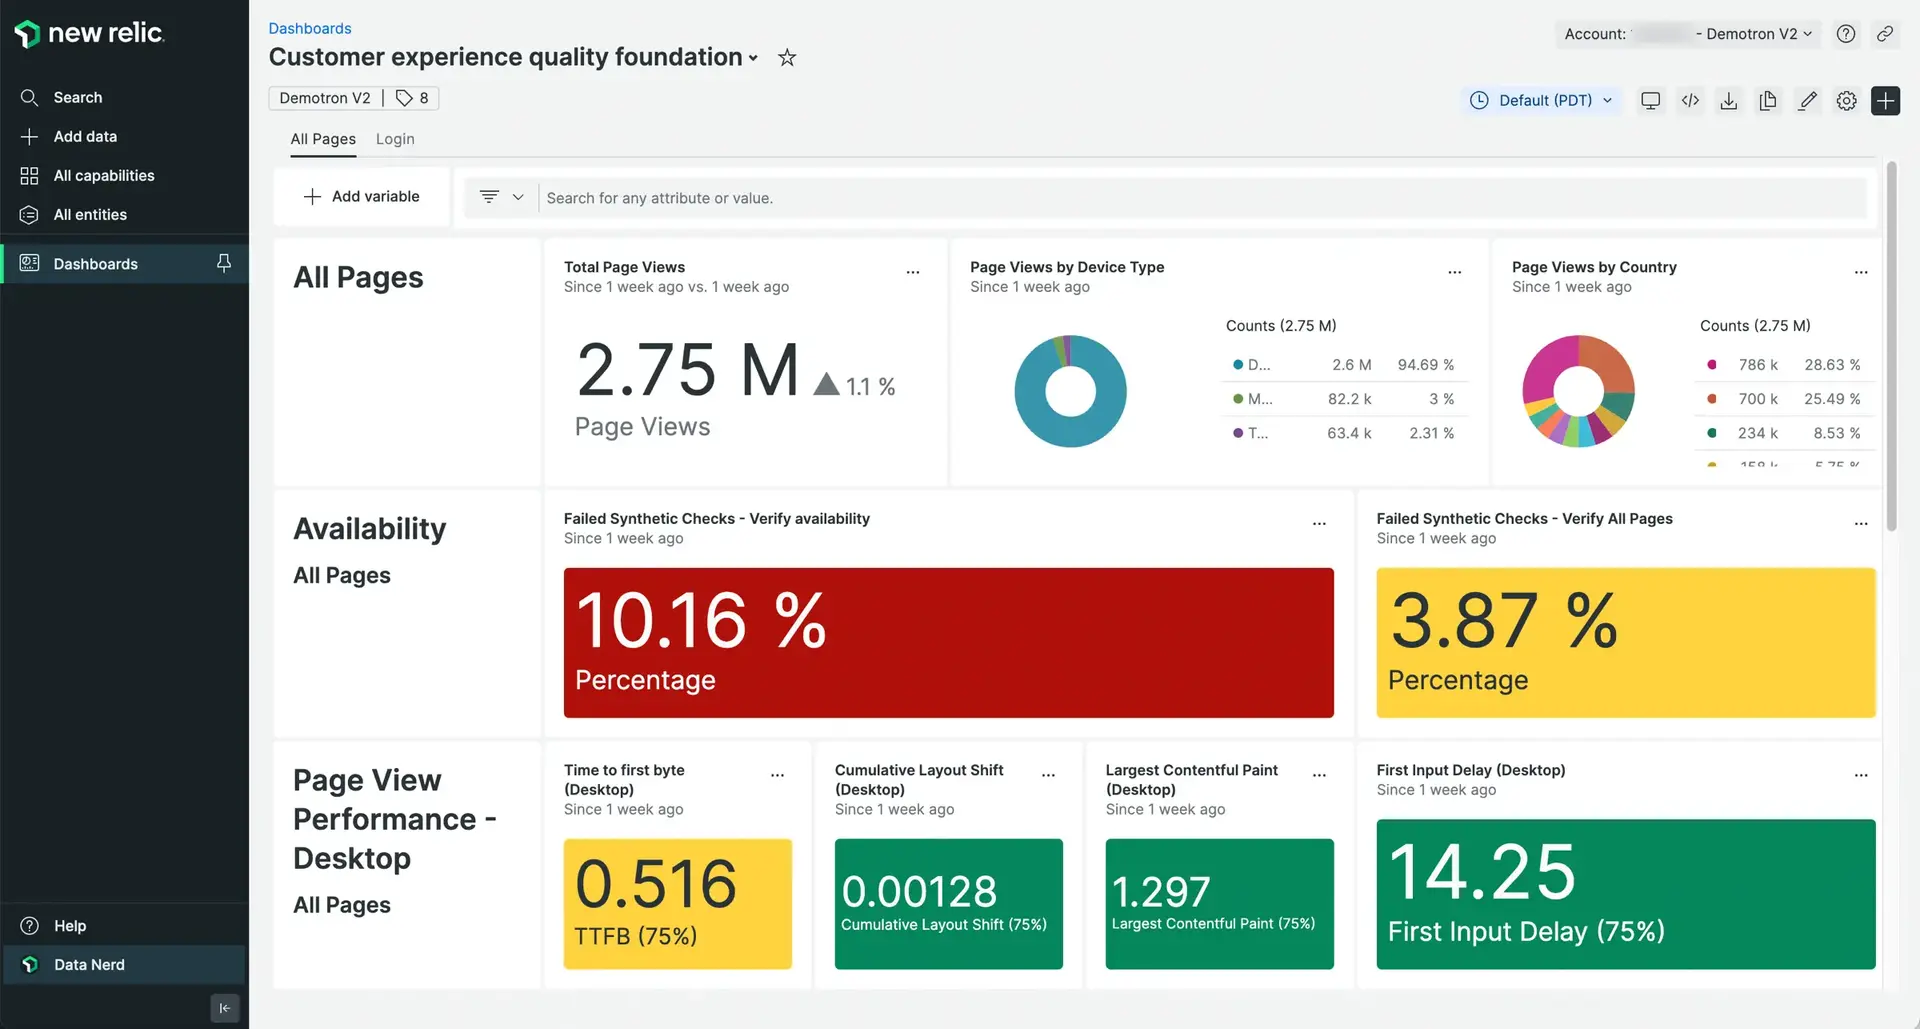Viewport: 1920px width, 1029px height.
Task: Unpin Dashboards from the sidebar
Action: tap(223, 263)
